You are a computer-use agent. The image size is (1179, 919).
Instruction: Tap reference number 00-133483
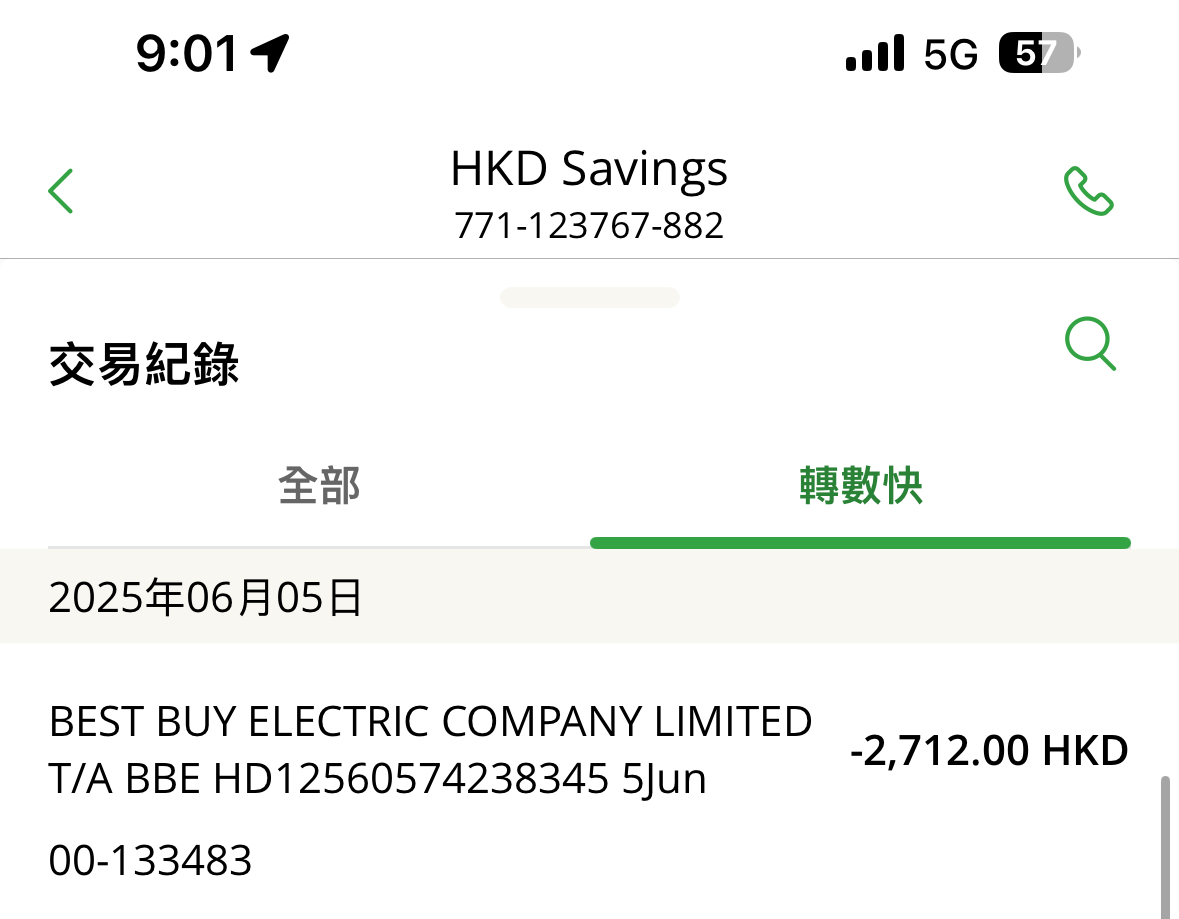(150, 860)
